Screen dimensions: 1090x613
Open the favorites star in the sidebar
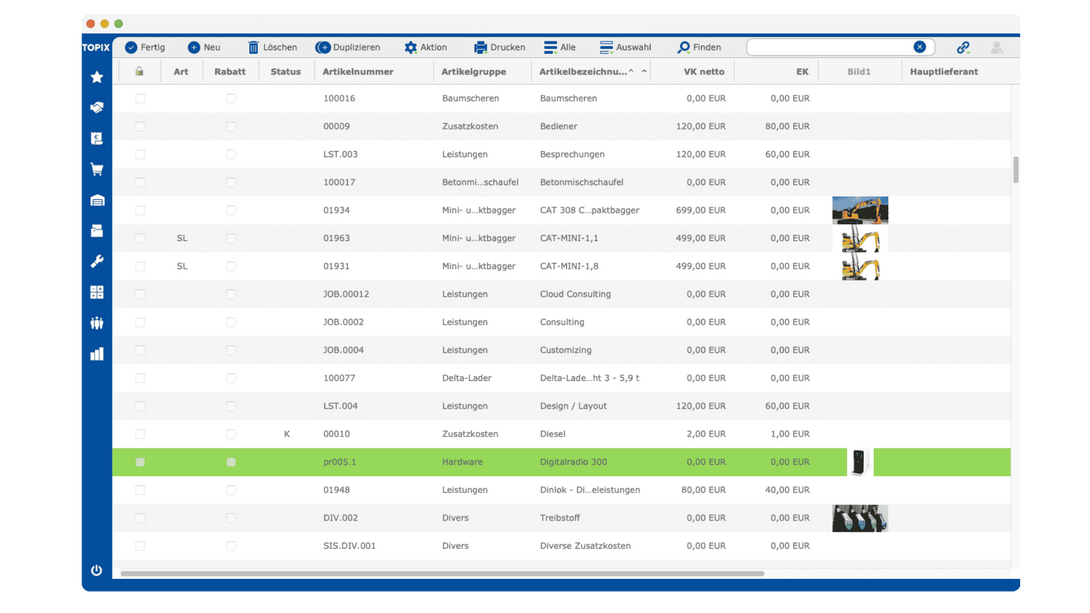click(x=97, y=77)
